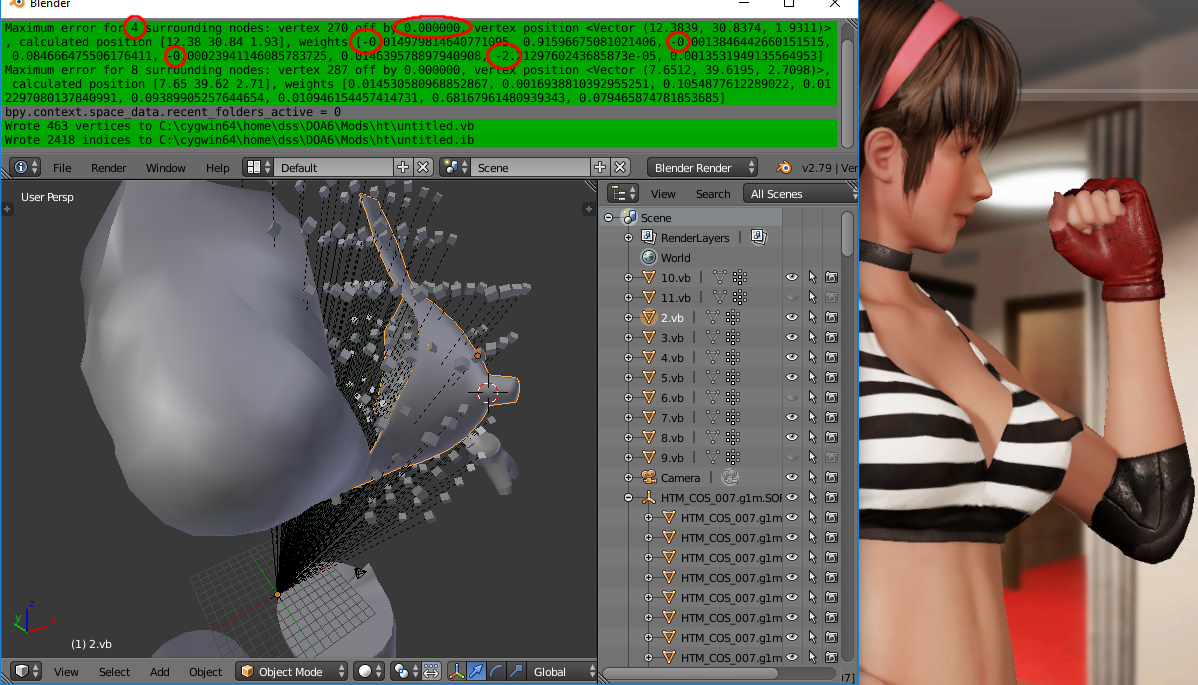This screenshot has width=1198, height=685.
Task: Toggle visibility of Camera
Action: click(x=792, y=478)
